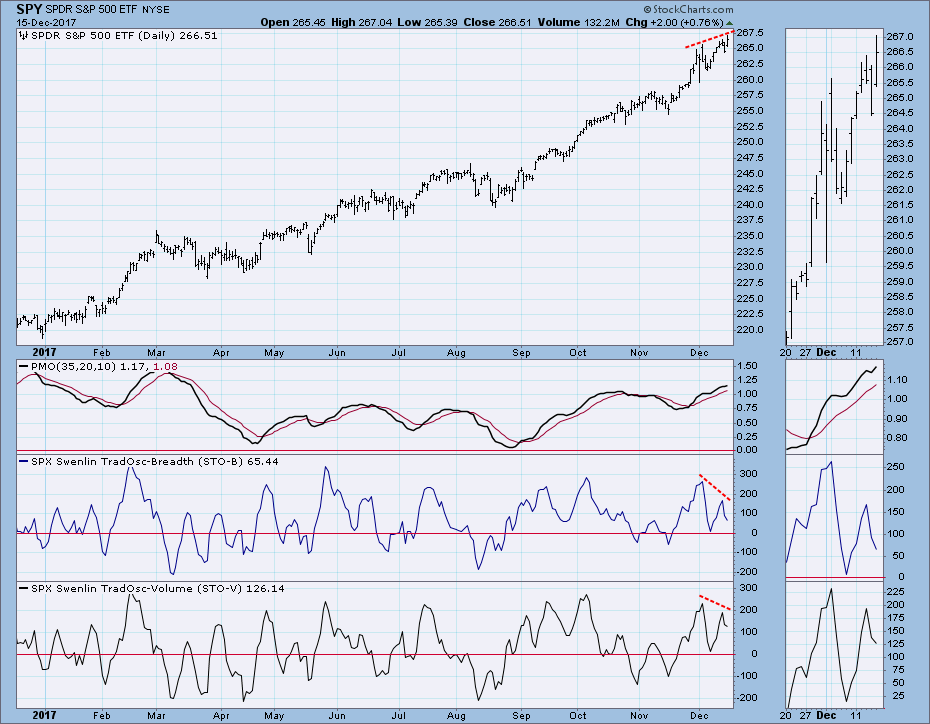930x724 pixels.
Task: Click 'Dec' label under zoomed STO-V panel
Action: (826, 716)
